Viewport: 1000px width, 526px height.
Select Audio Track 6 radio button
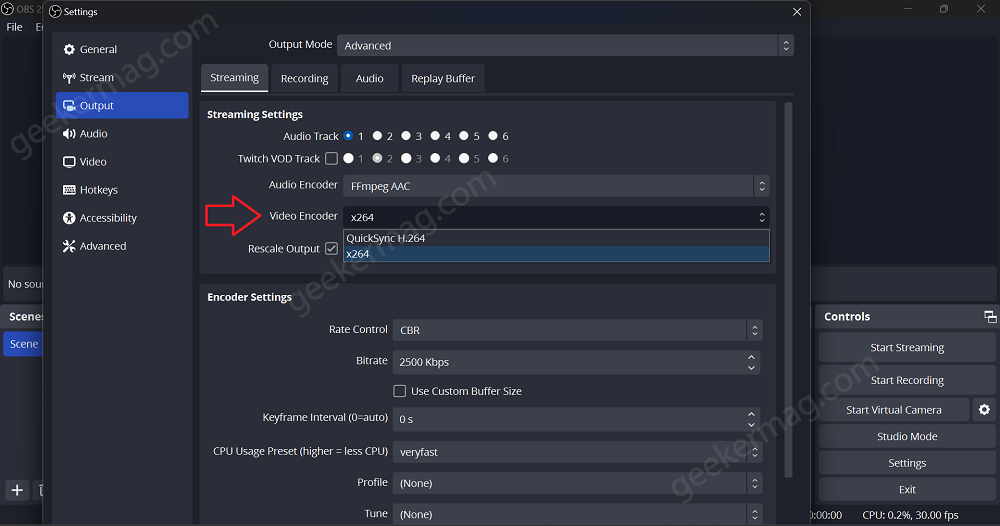(x=493, y=136)
